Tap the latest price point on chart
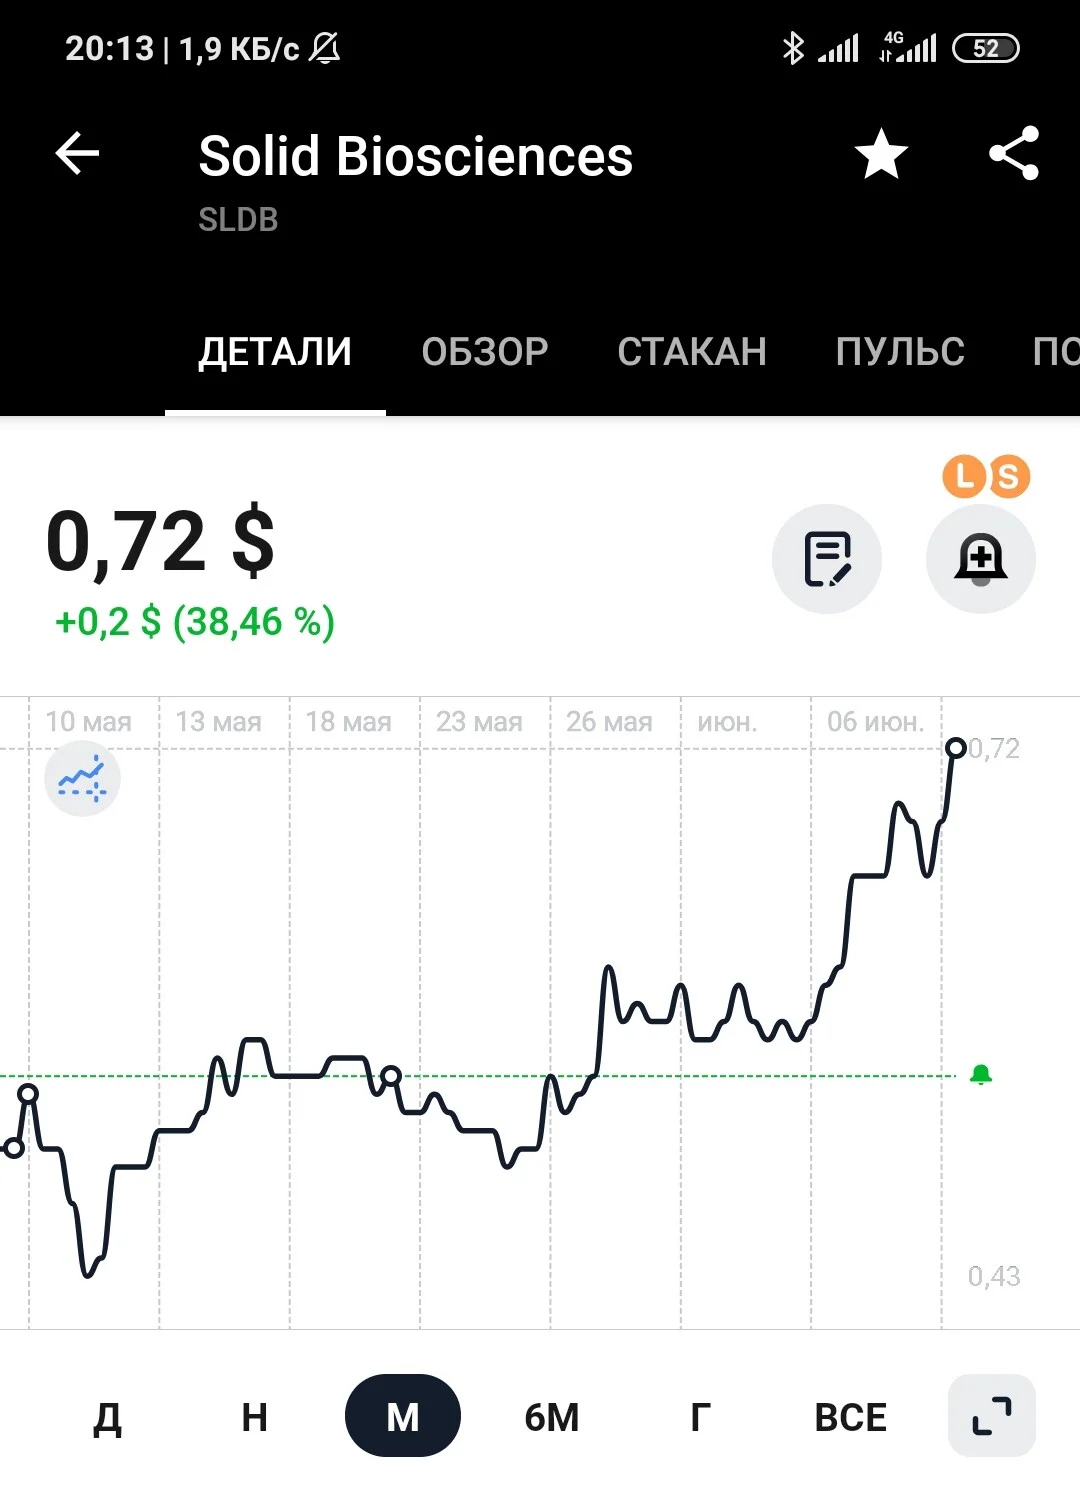Viewport: 1080px width, 1491px height. [956, 748]
